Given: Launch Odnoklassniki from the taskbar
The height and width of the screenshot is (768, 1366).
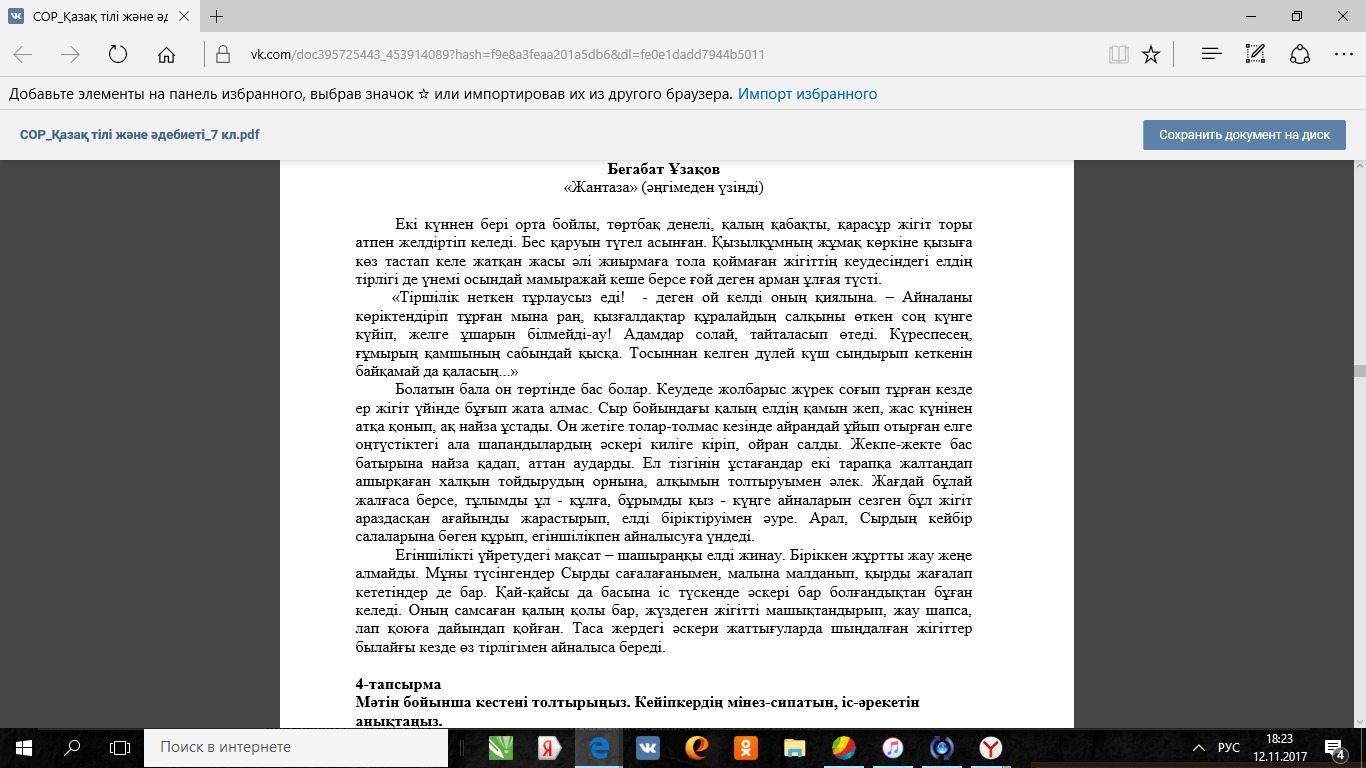Looking at the screenshot, I should (x=745, y=747).
